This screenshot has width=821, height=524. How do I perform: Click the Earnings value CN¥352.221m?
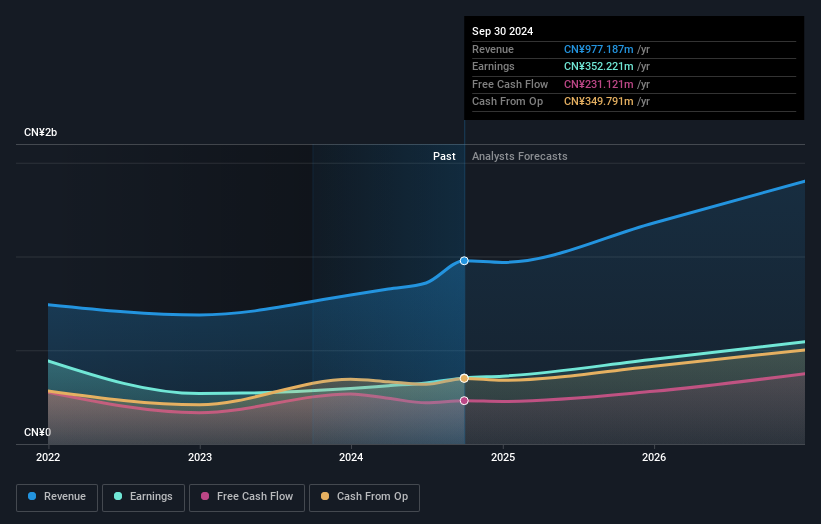click(x=598, y=66)
